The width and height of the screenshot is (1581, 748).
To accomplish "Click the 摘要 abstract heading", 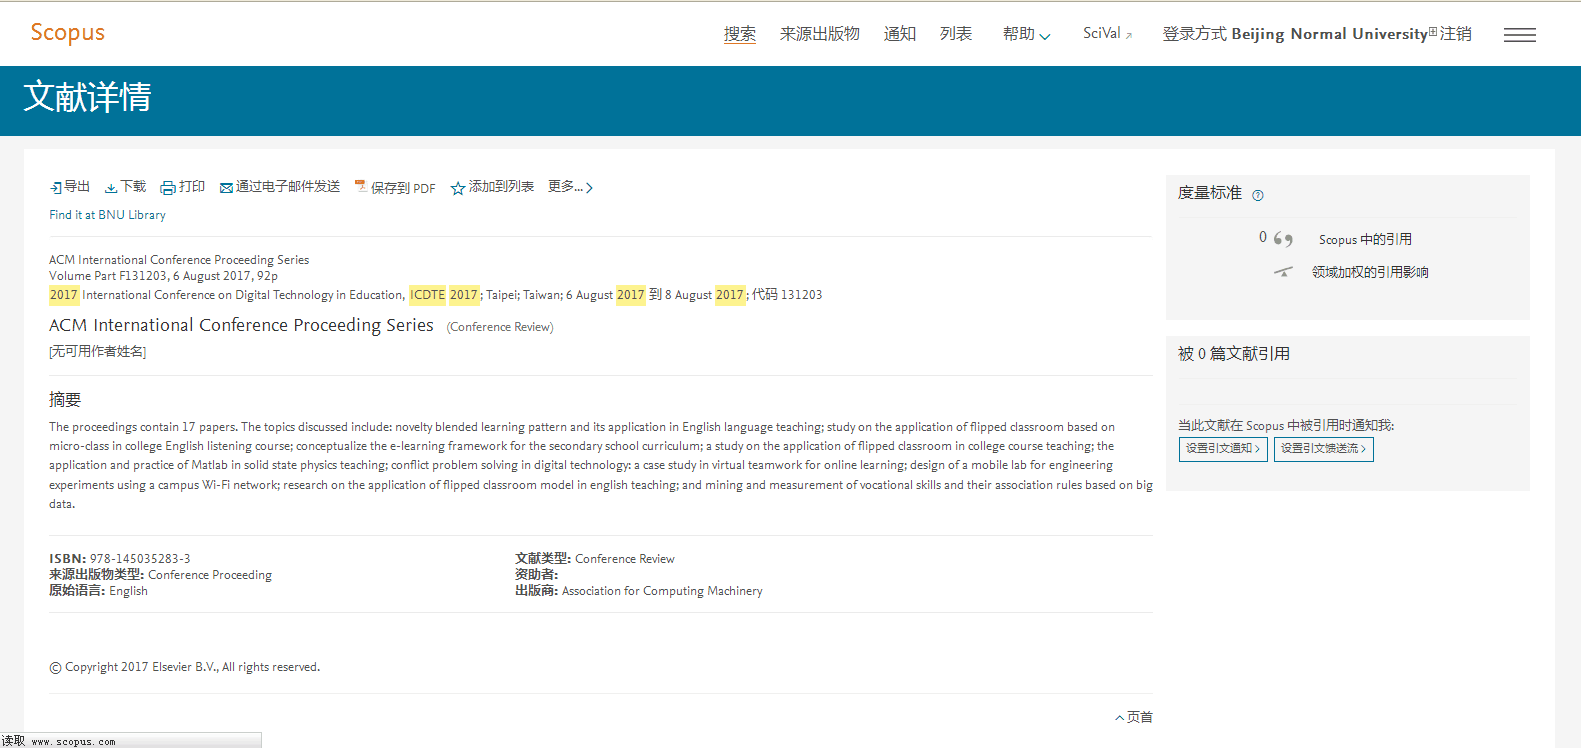I will tap(65, 400).
